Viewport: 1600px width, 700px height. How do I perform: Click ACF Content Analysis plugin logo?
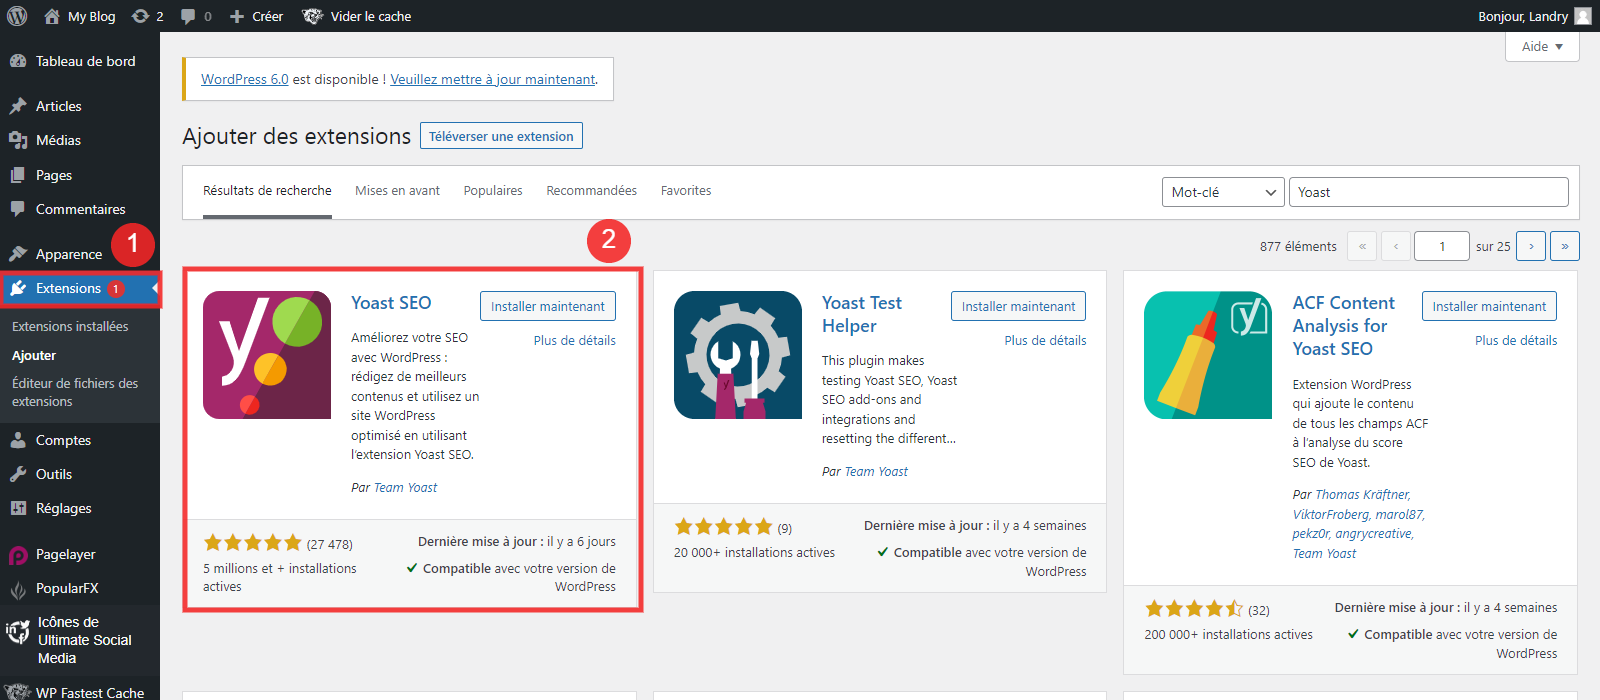pos(1208,355)
